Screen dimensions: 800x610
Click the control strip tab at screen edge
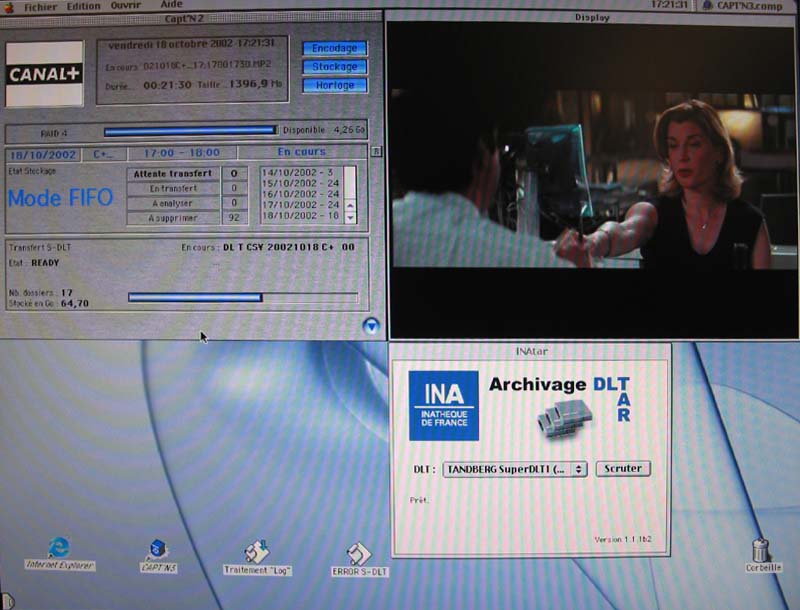click(x=6, y=601)
